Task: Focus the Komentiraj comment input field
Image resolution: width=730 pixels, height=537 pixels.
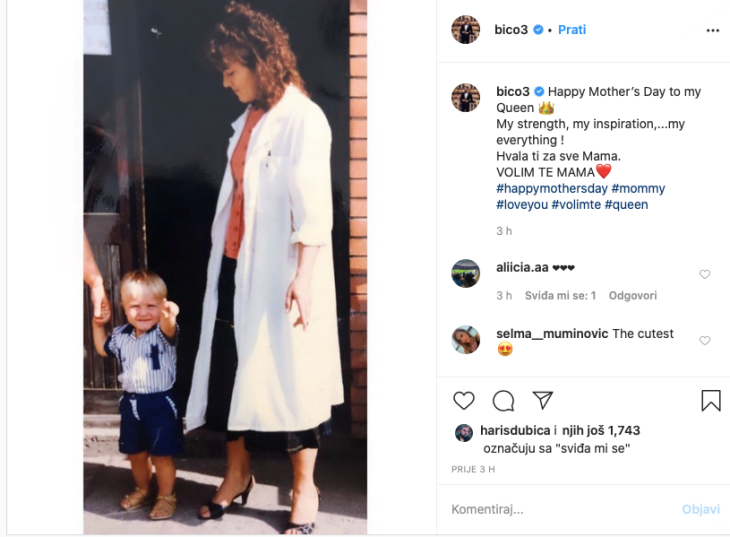Action: [x=561, y=510]
